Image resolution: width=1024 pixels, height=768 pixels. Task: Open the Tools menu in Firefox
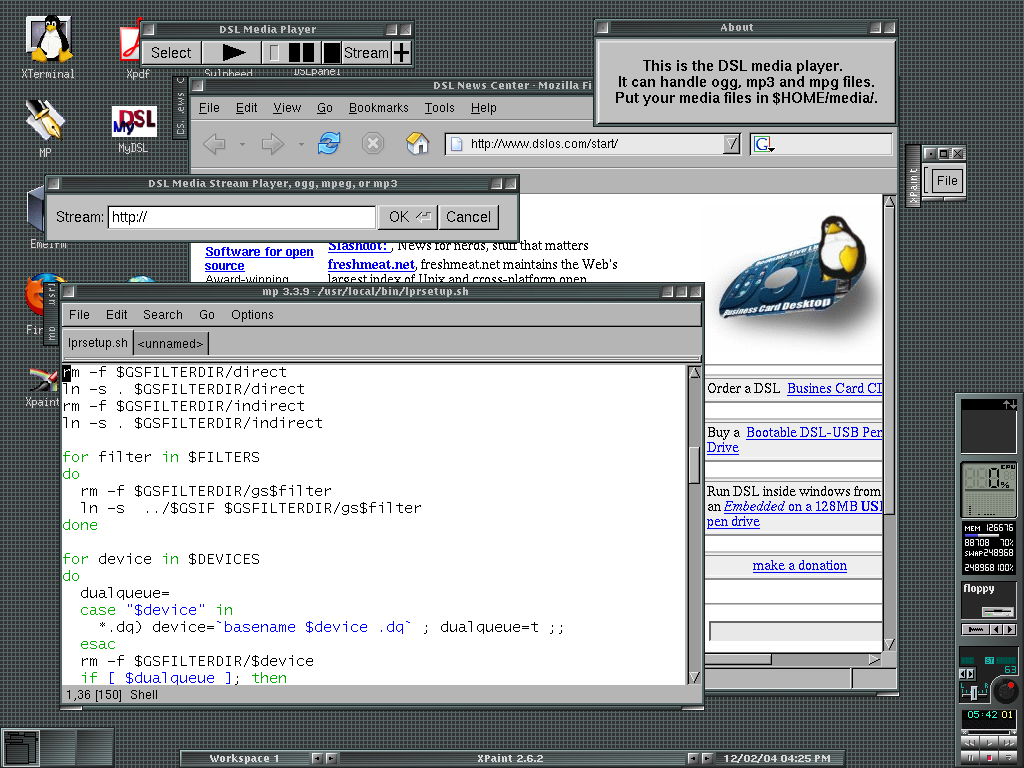(x=440, y=108)
